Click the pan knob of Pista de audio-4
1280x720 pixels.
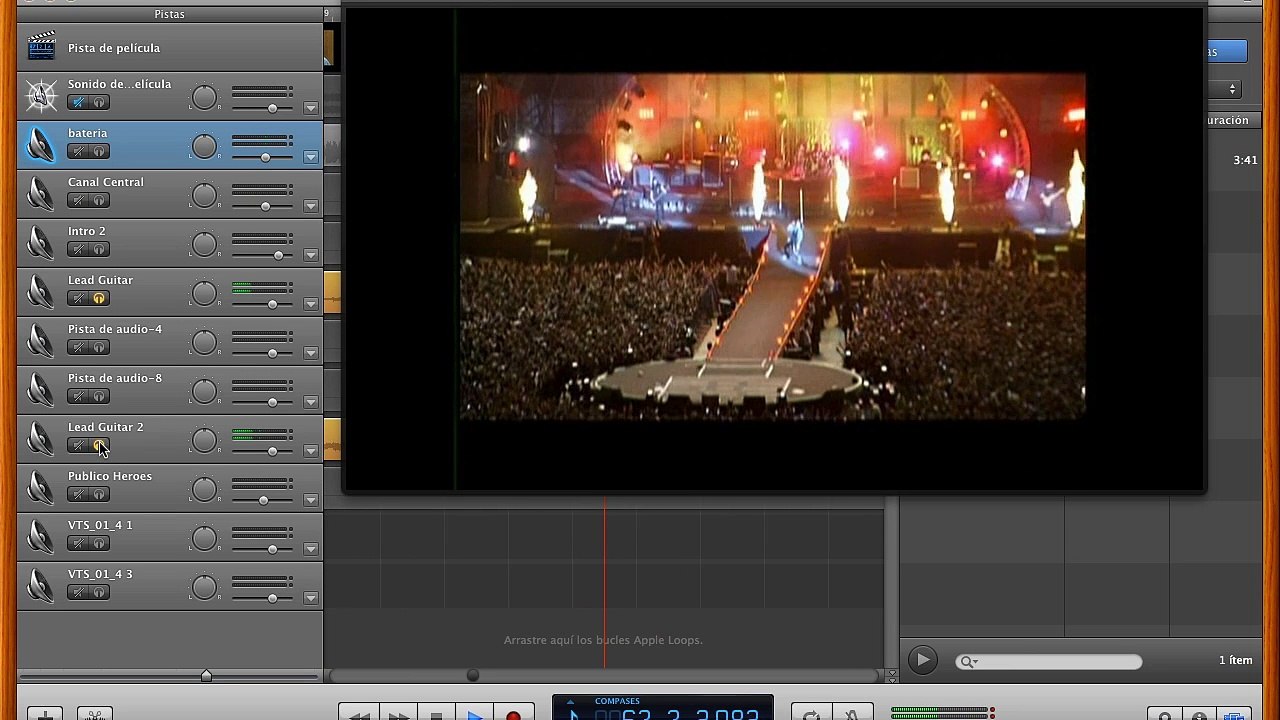coord(204,342)
